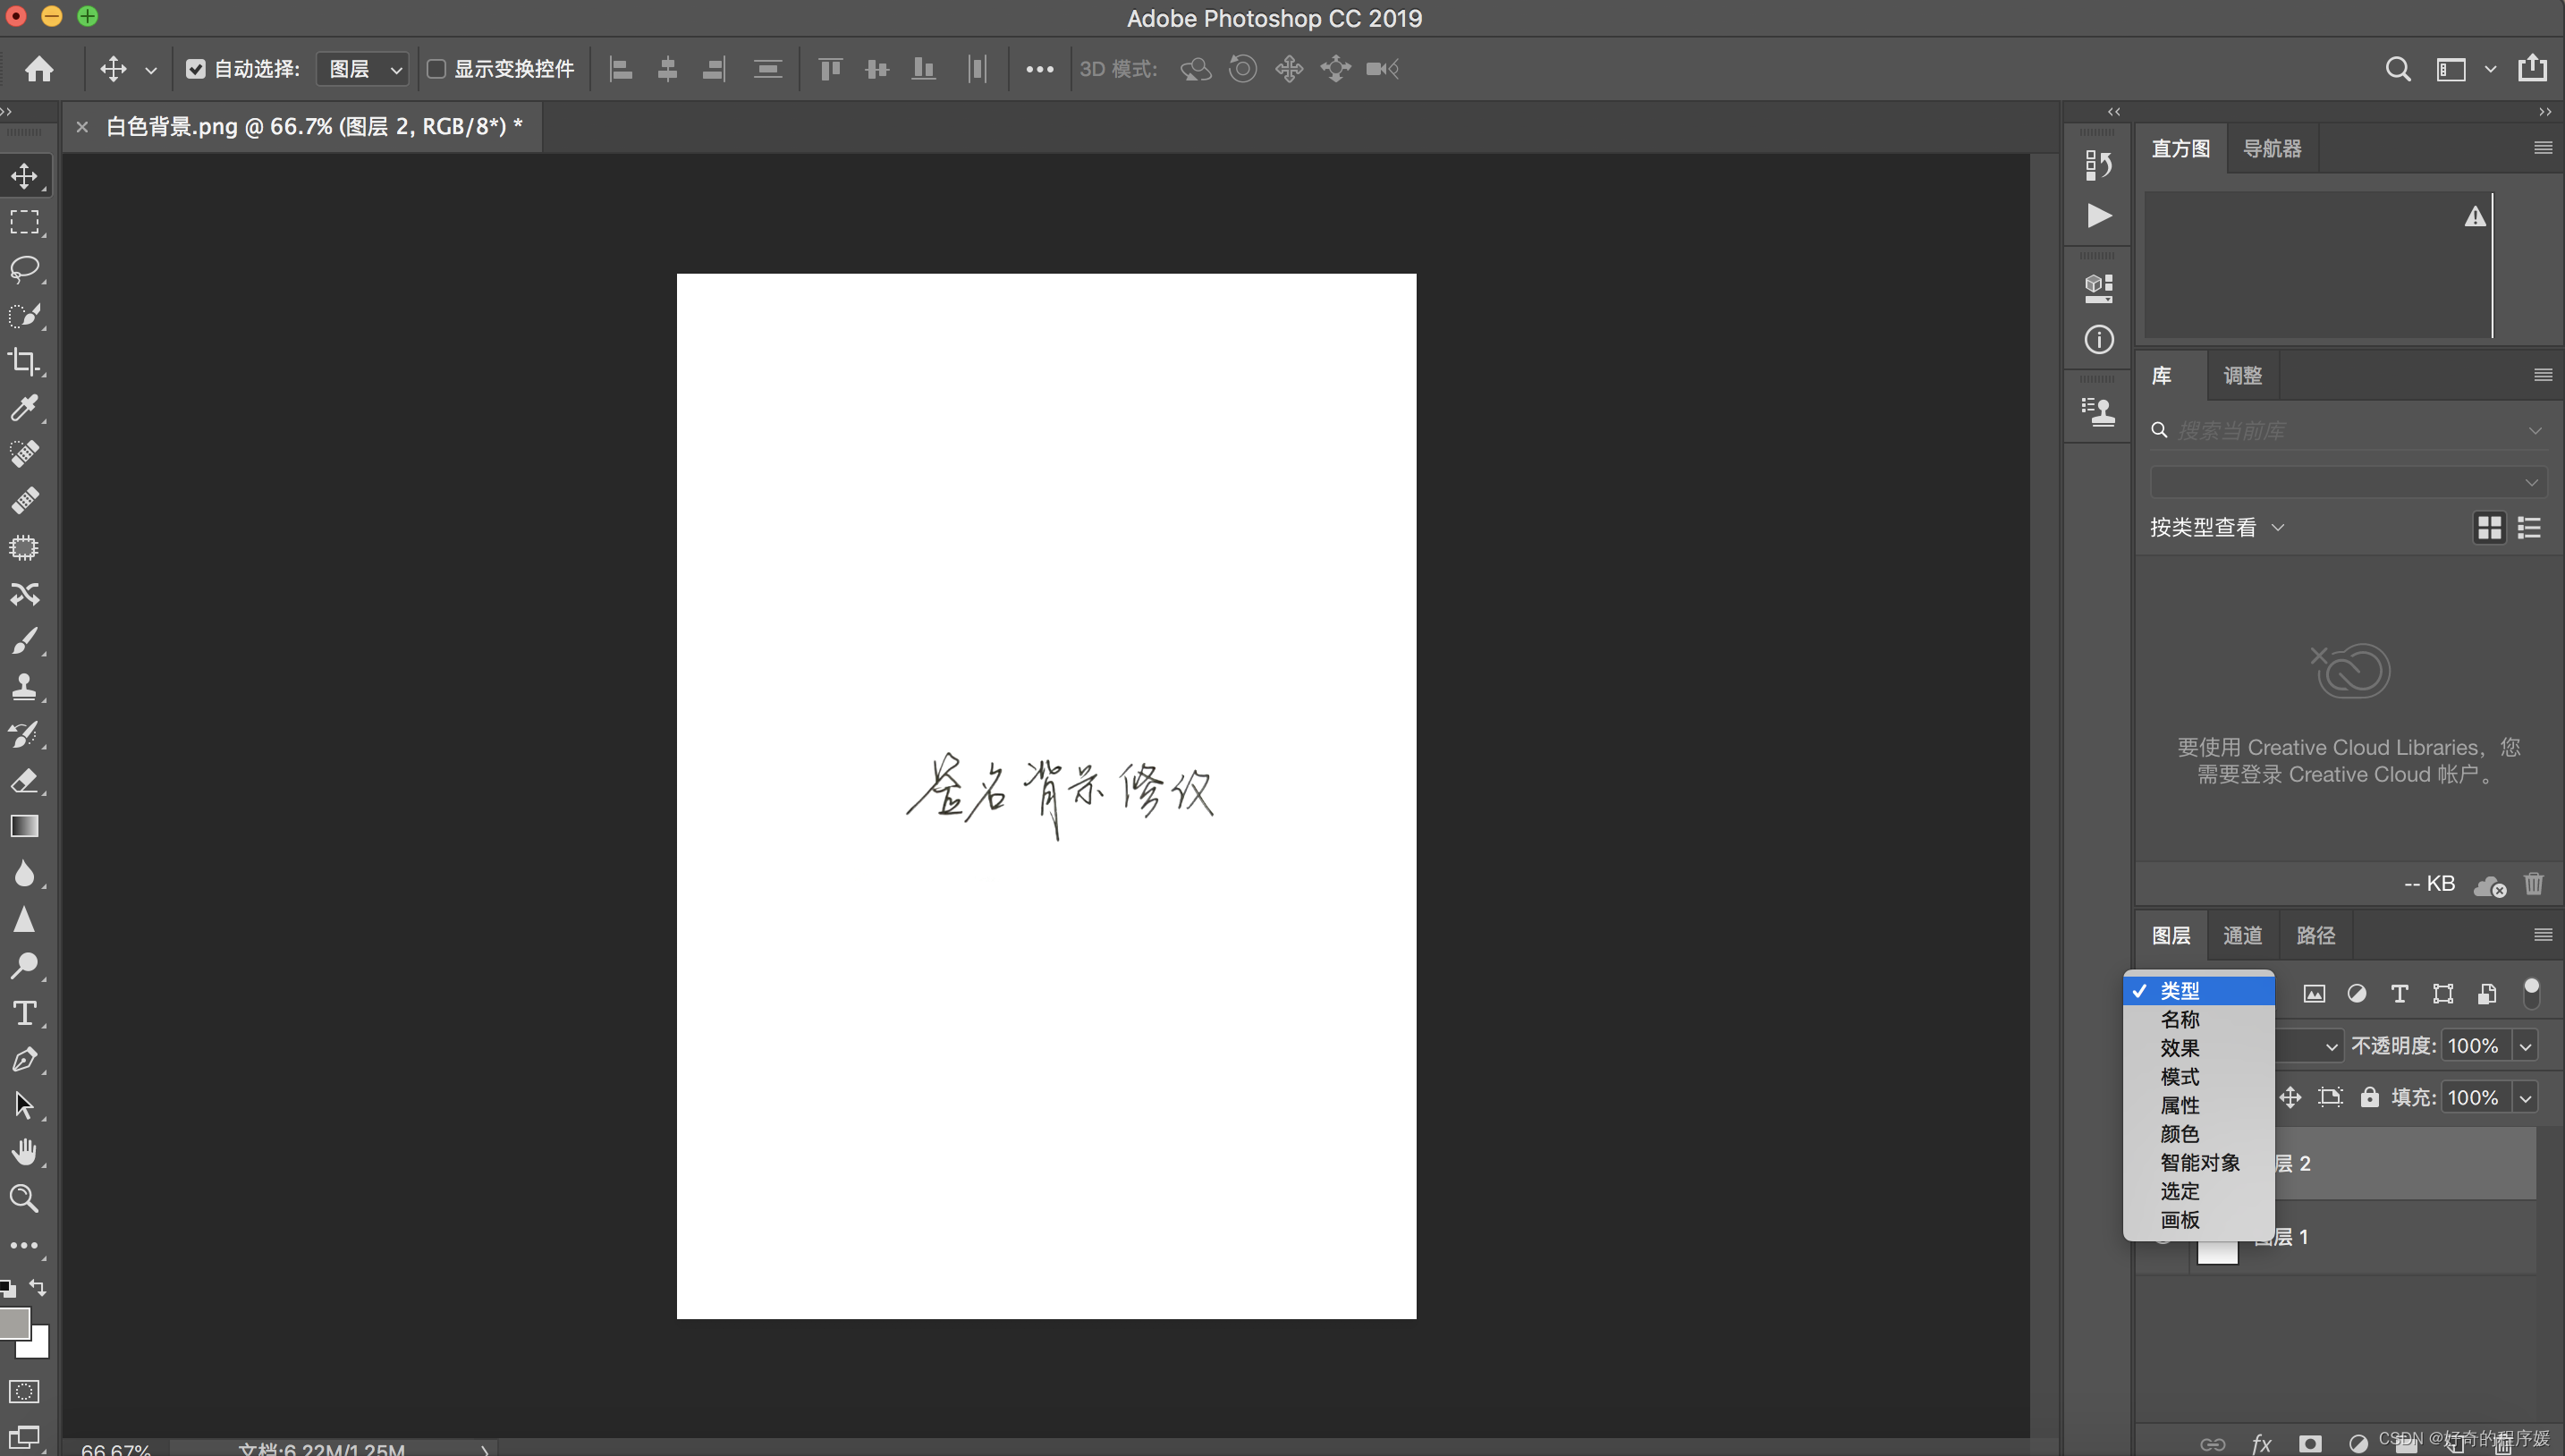Select the Lasso tool
2565x1456 pixels.
click(24, 268)
